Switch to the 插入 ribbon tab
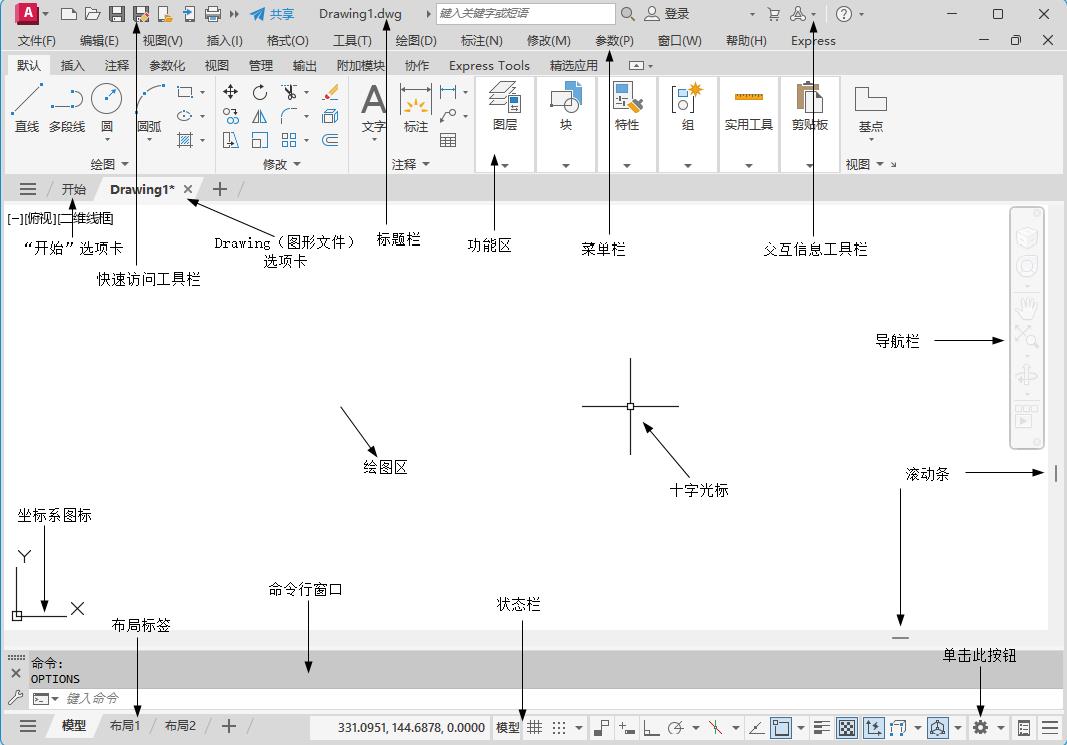Viewport: 1067px width, 745px height. click(73, 66)
